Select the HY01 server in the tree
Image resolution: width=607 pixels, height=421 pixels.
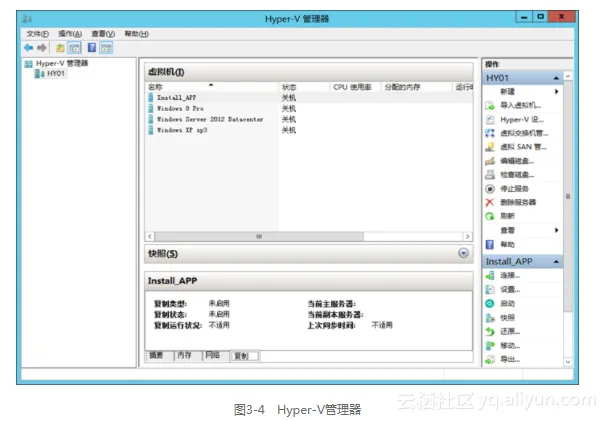[50, 74]
